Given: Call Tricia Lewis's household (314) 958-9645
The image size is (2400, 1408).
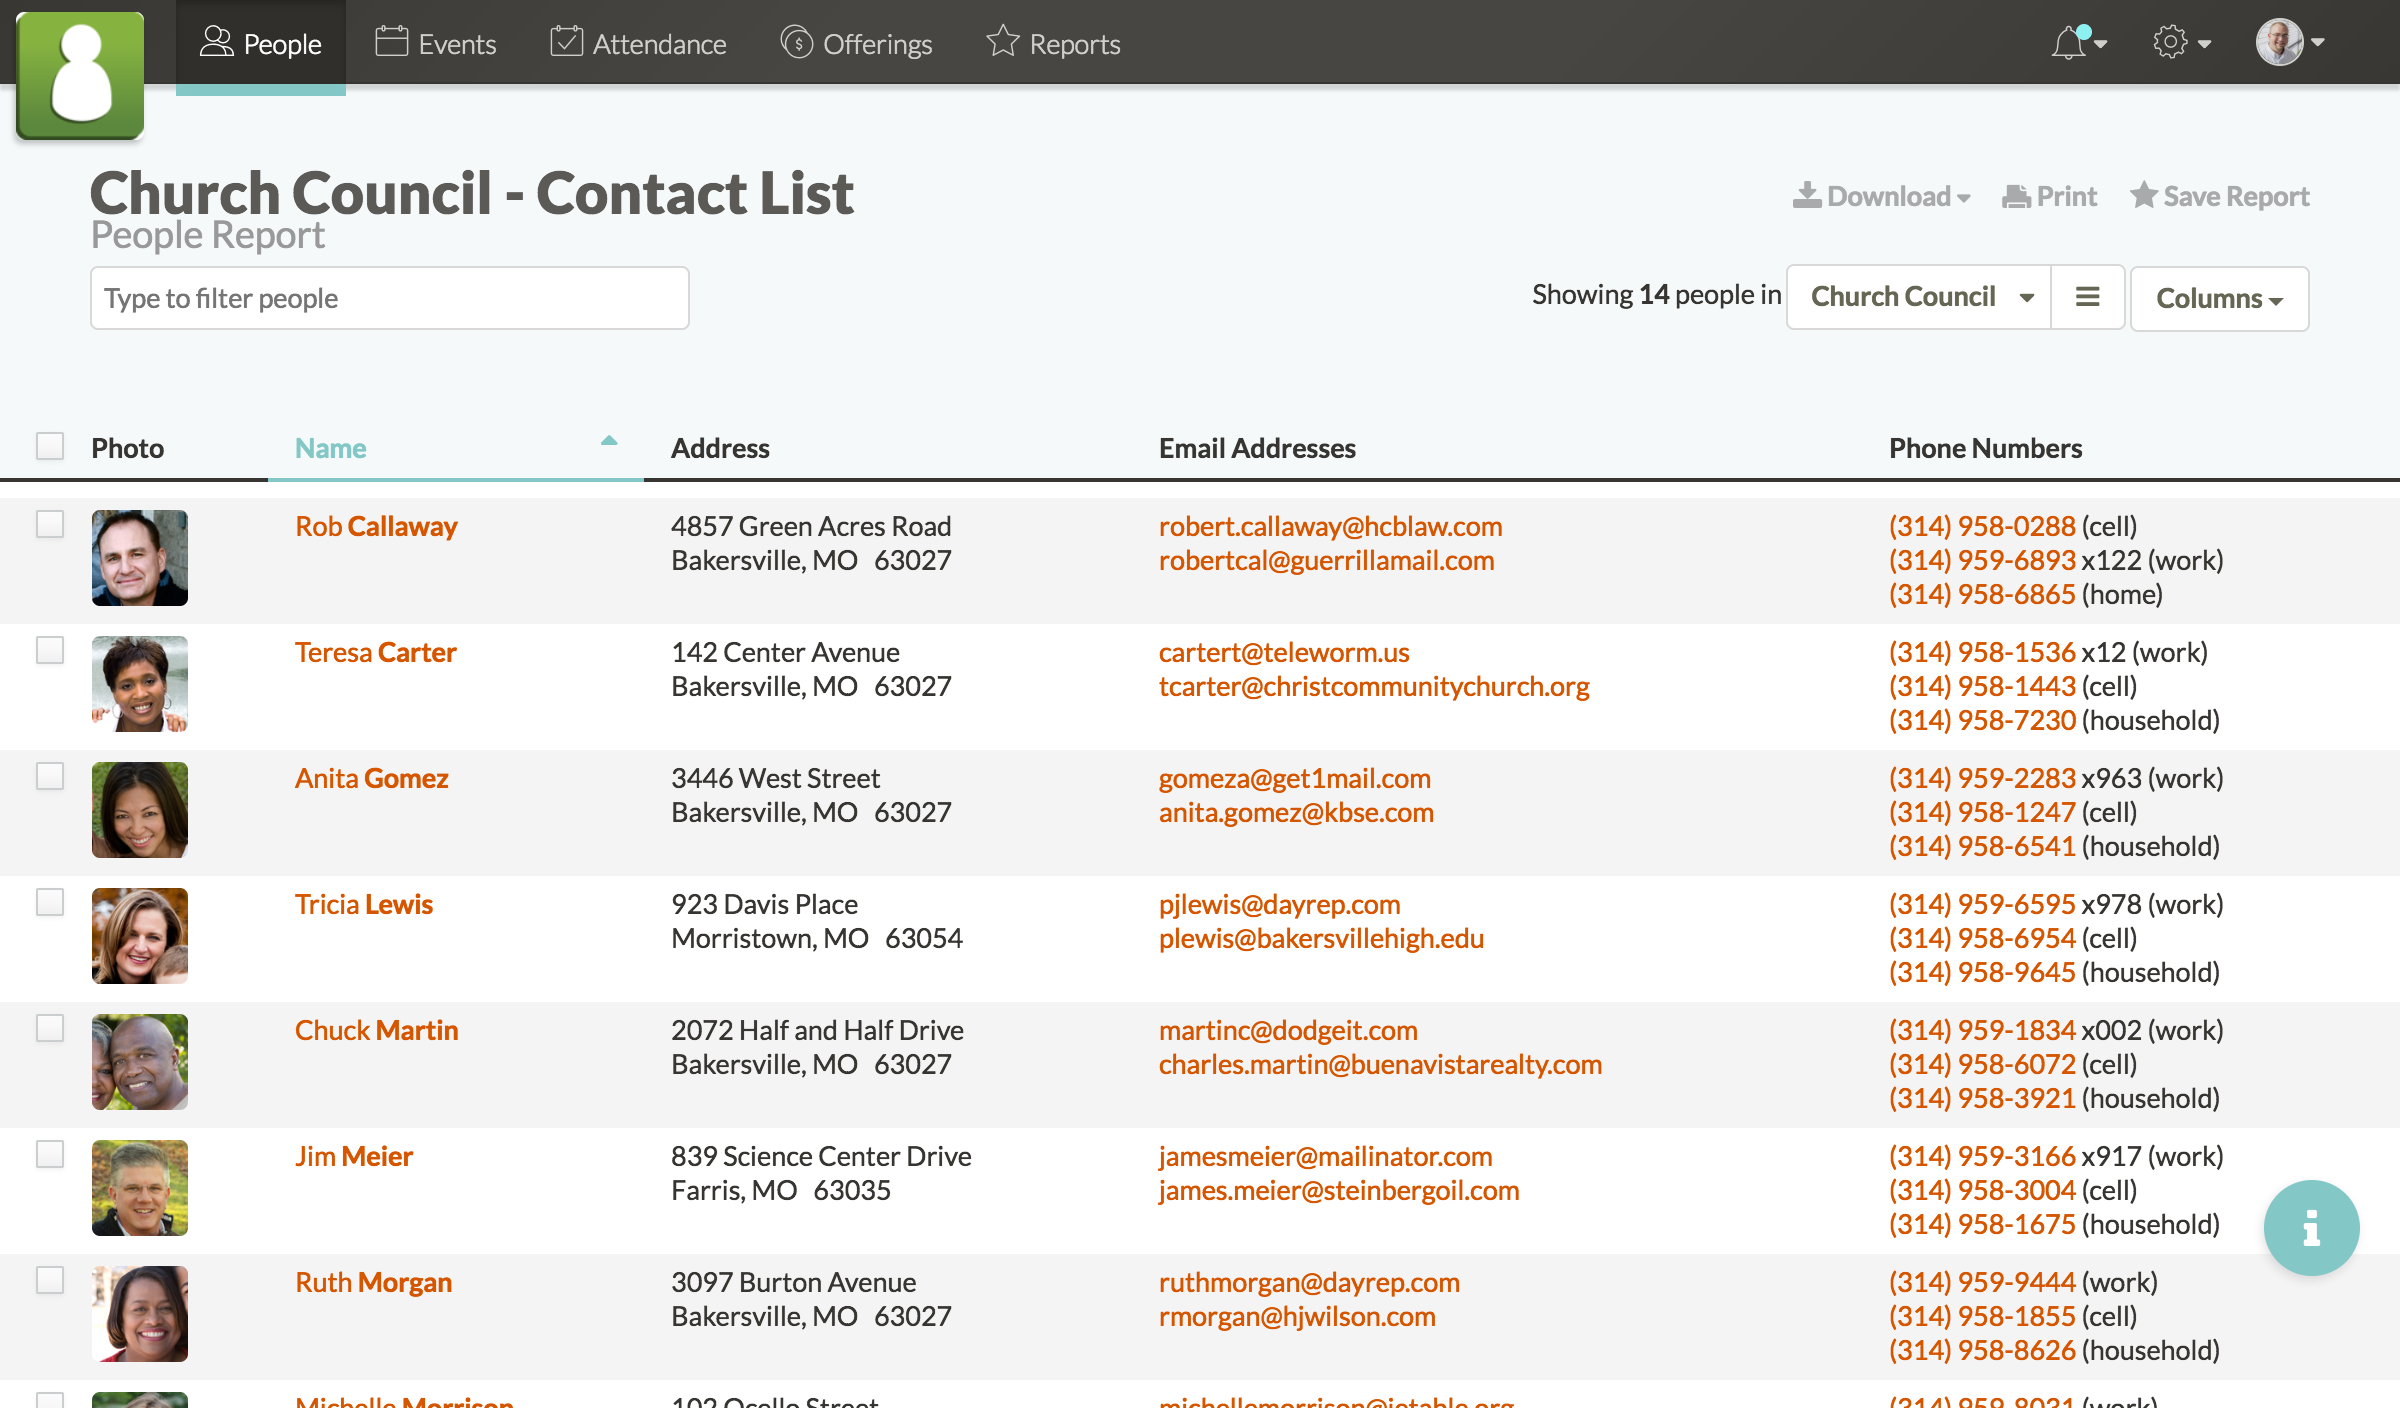Looking at the screenshot, I should pyautogui.click(x=1982, y=972).
